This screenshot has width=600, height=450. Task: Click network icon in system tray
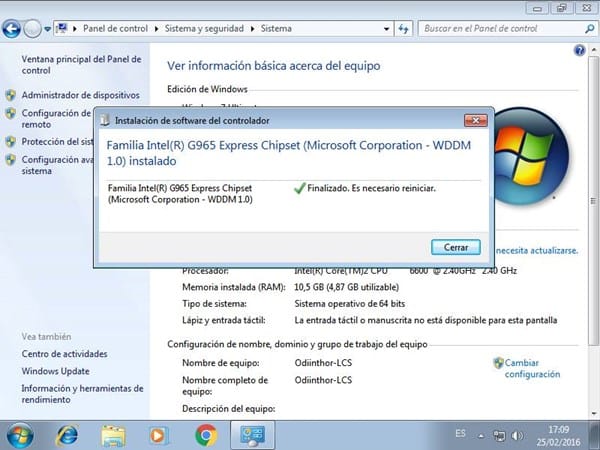point(499,435)
